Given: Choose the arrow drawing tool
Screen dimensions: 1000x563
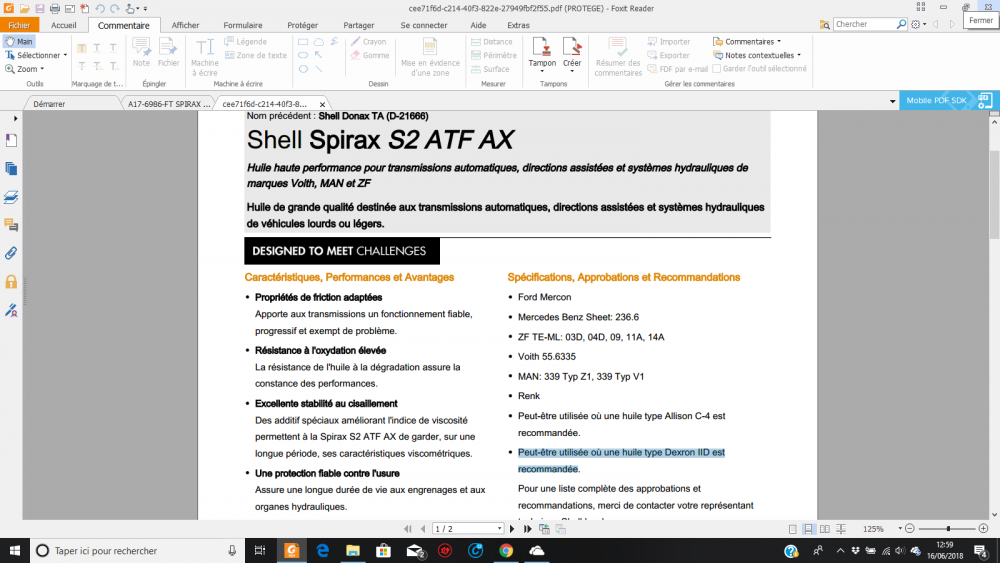Looking at the screenshot, I should pyautogui.click(x=318, y=55).
